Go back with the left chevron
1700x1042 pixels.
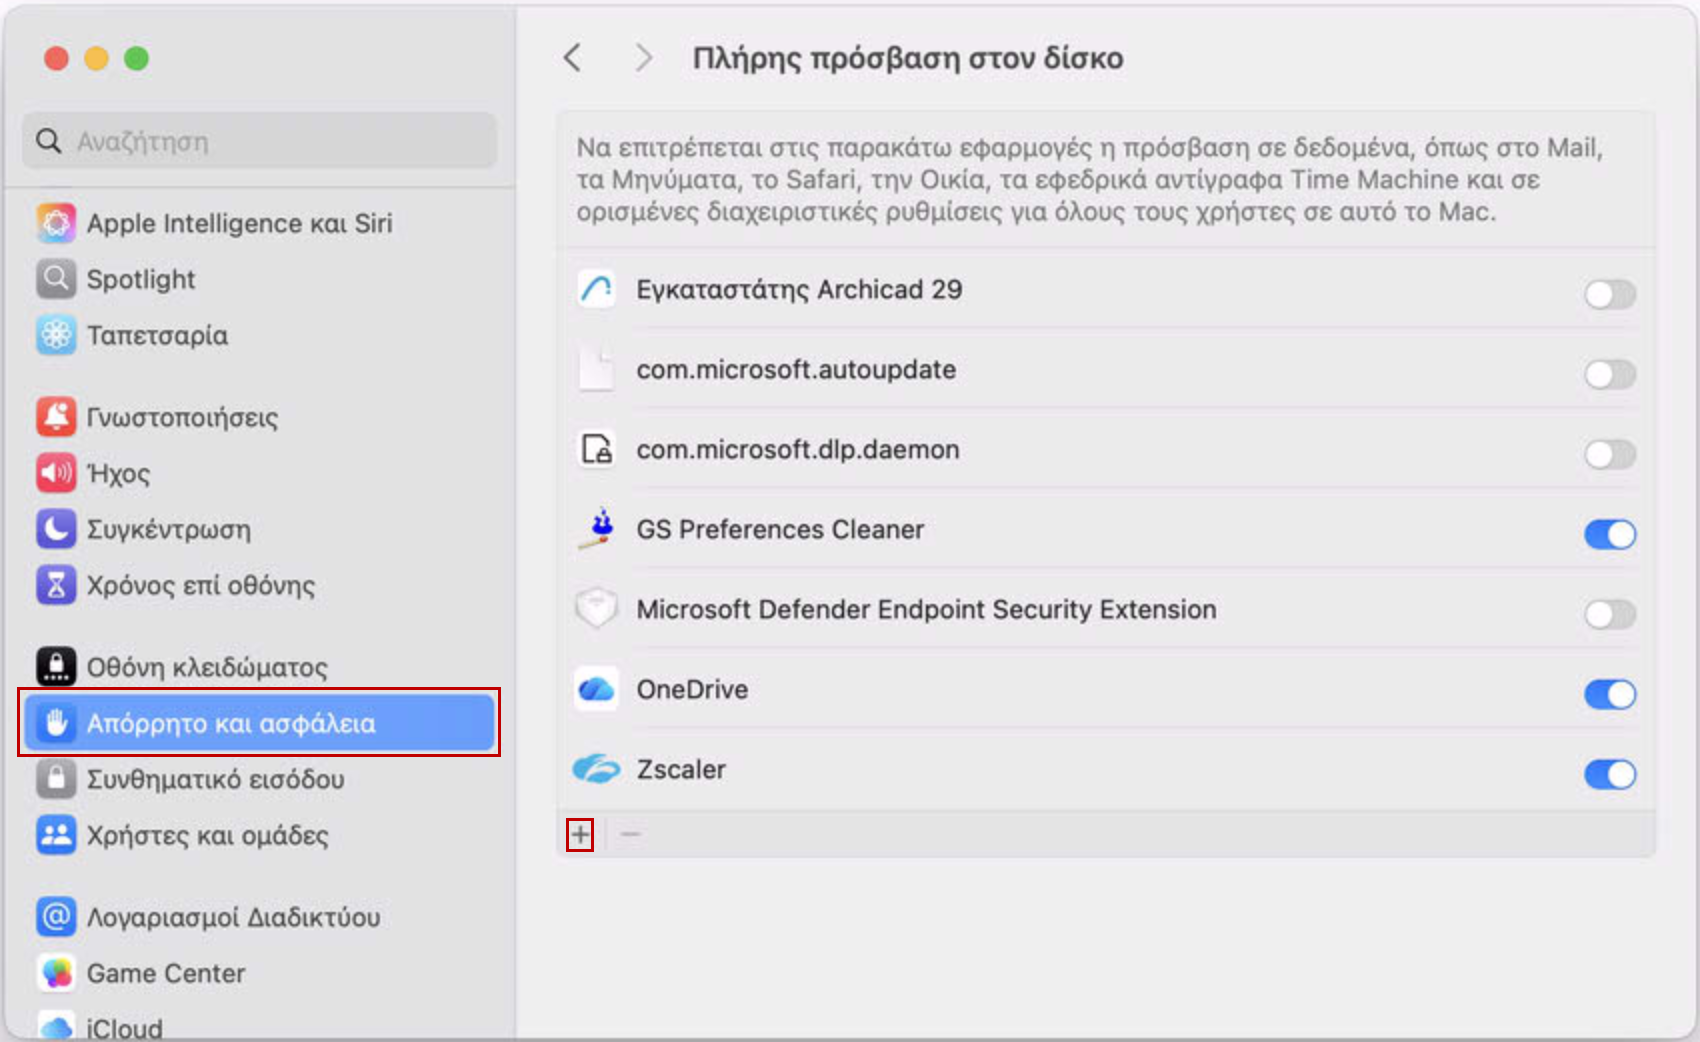coord(572,58)
